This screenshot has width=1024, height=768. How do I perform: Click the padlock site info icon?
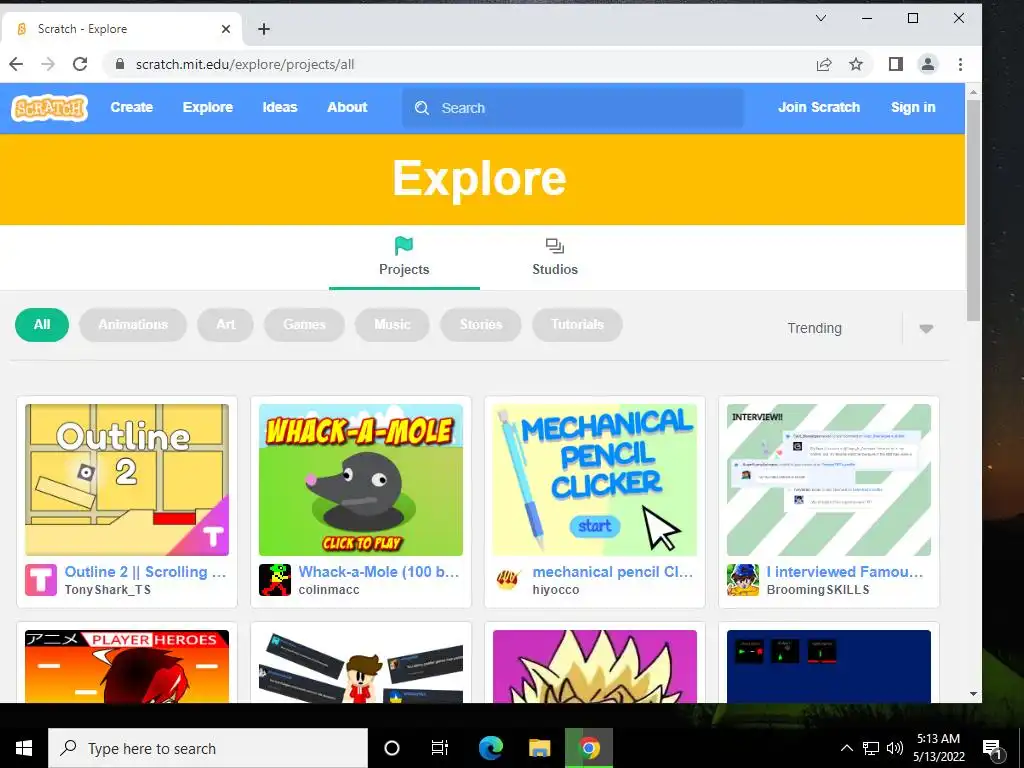pyautogui.click(x=119, y=64)
